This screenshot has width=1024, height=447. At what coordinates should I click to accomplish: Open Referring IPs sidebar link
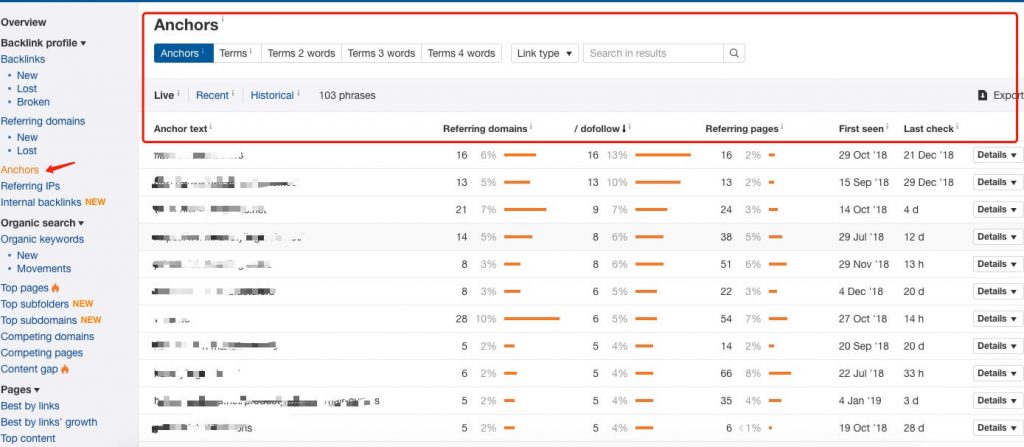[x=31, y=186]
